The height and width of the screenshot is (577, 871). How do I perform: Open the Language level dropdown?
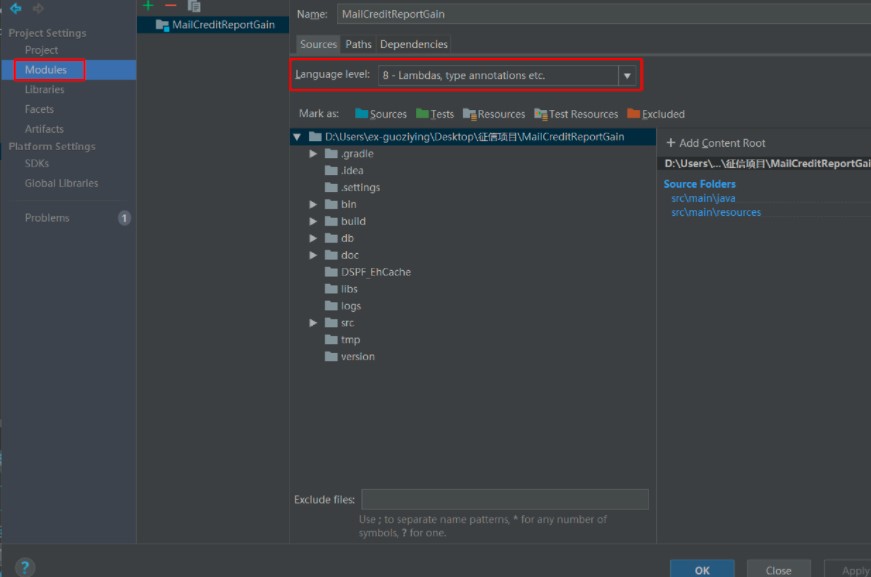pyautogui.click(x=627, y=75)
